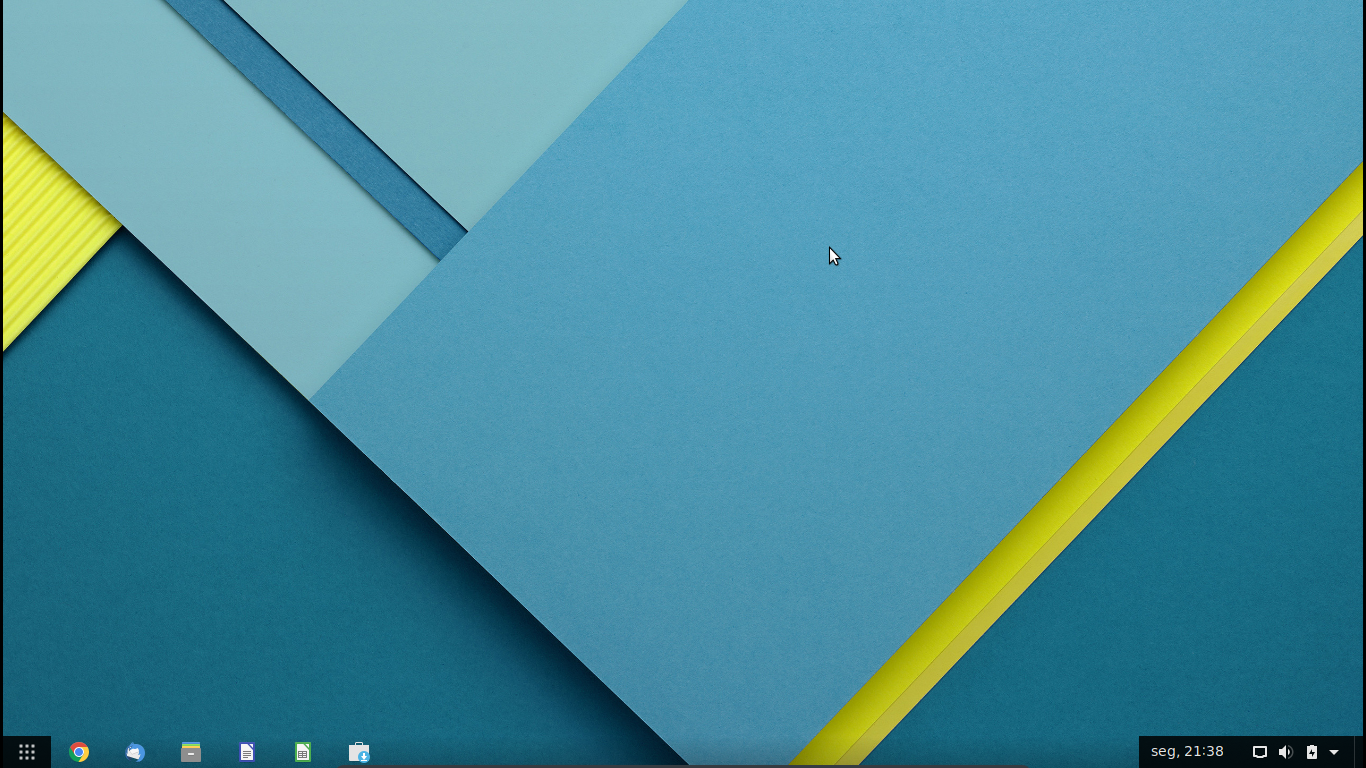This screenshot has height=768, width=1366.
Task: Launch LibreOffice Writer
Action: point(246,751)
